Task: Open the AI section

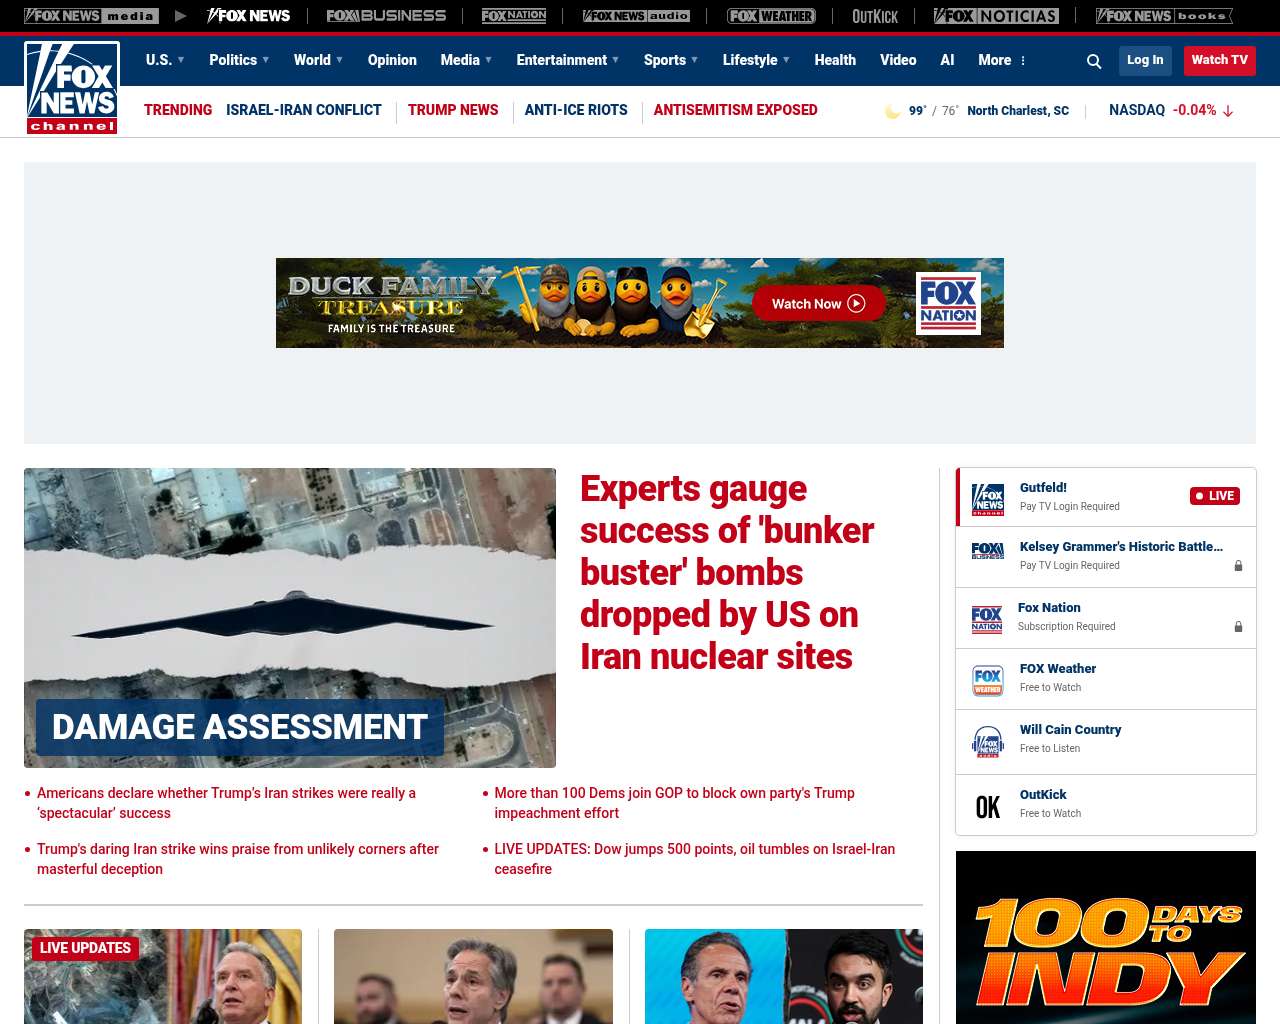Action: point(947,60)
